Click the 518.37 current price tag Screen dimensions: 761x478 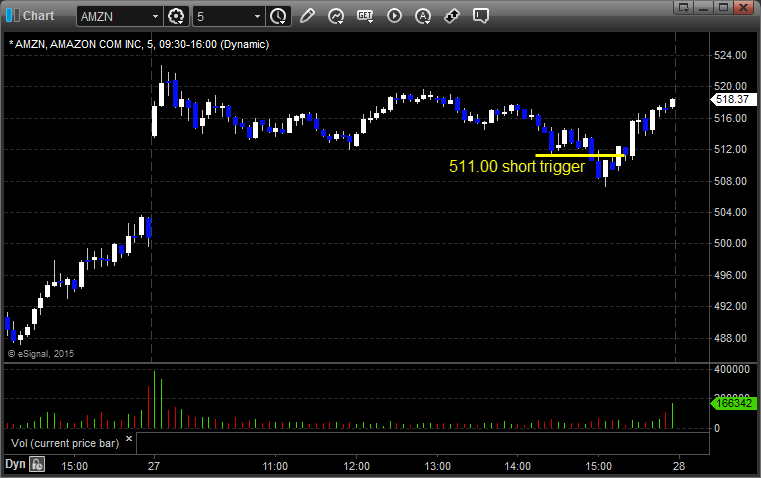click(733, 99)
